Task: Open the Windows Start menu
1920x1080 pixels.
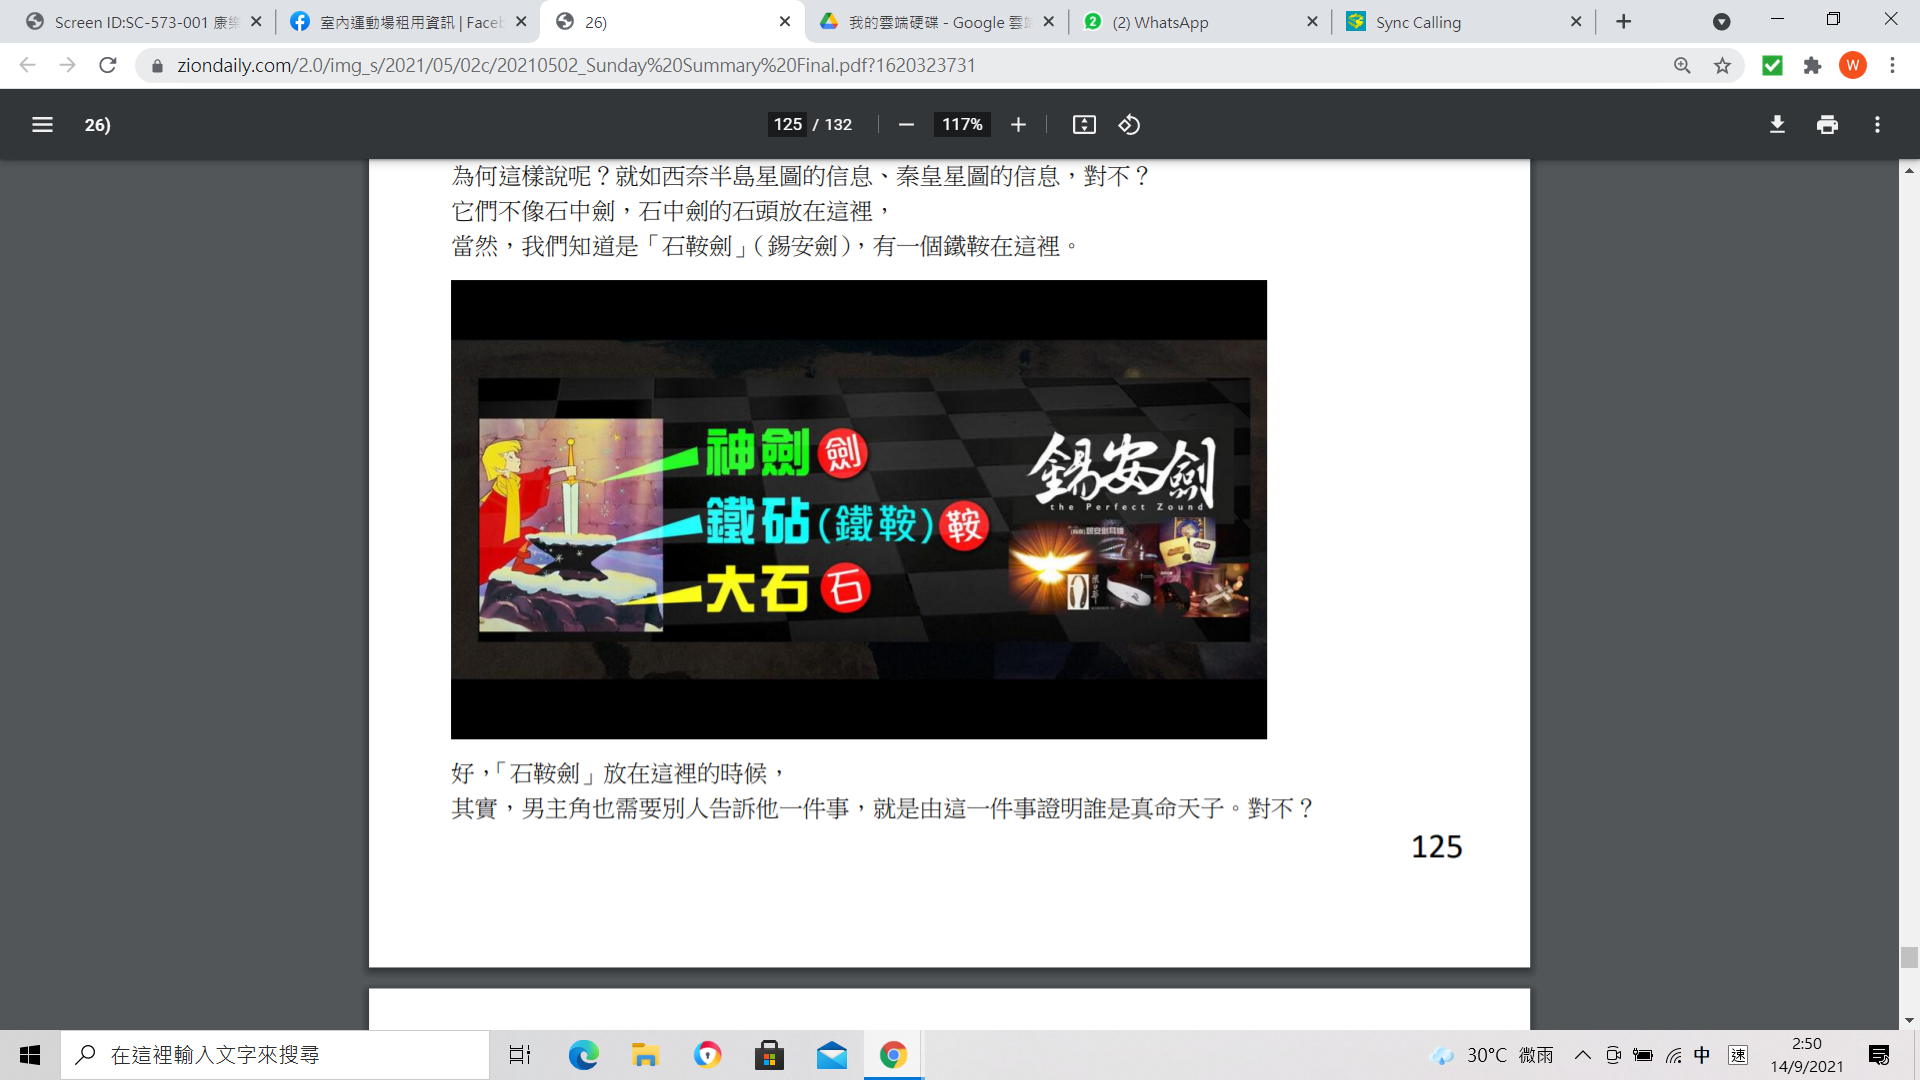Action: (x=30, y=1055)
